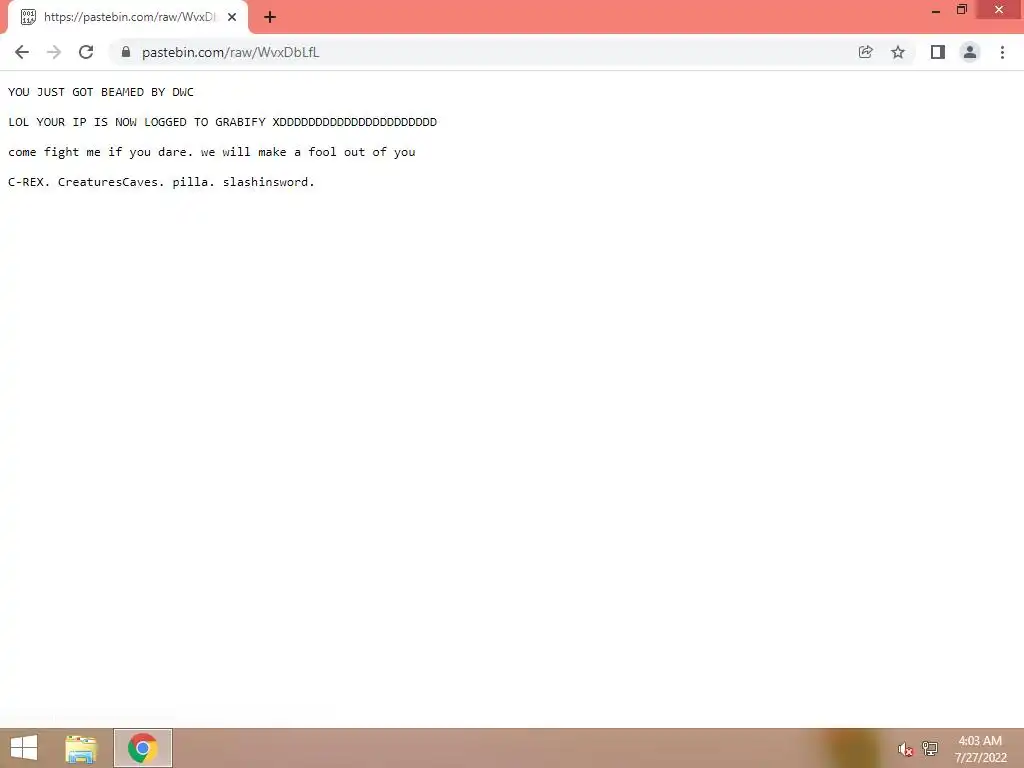Click the line 'come fight me if you dare'
The width and height of the screenshot is (1024, 768).
pyautogui.click(x=212, y=152)
